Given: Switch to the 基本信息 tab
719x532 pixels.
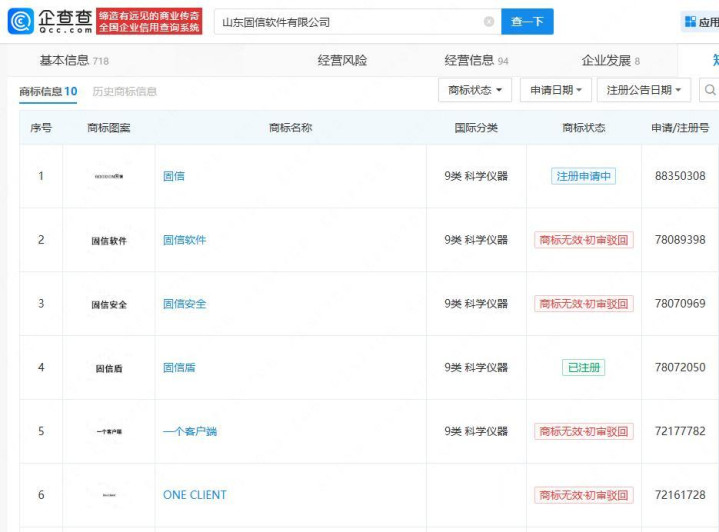Looking at the screenshot, I should [x=73, y=60].
